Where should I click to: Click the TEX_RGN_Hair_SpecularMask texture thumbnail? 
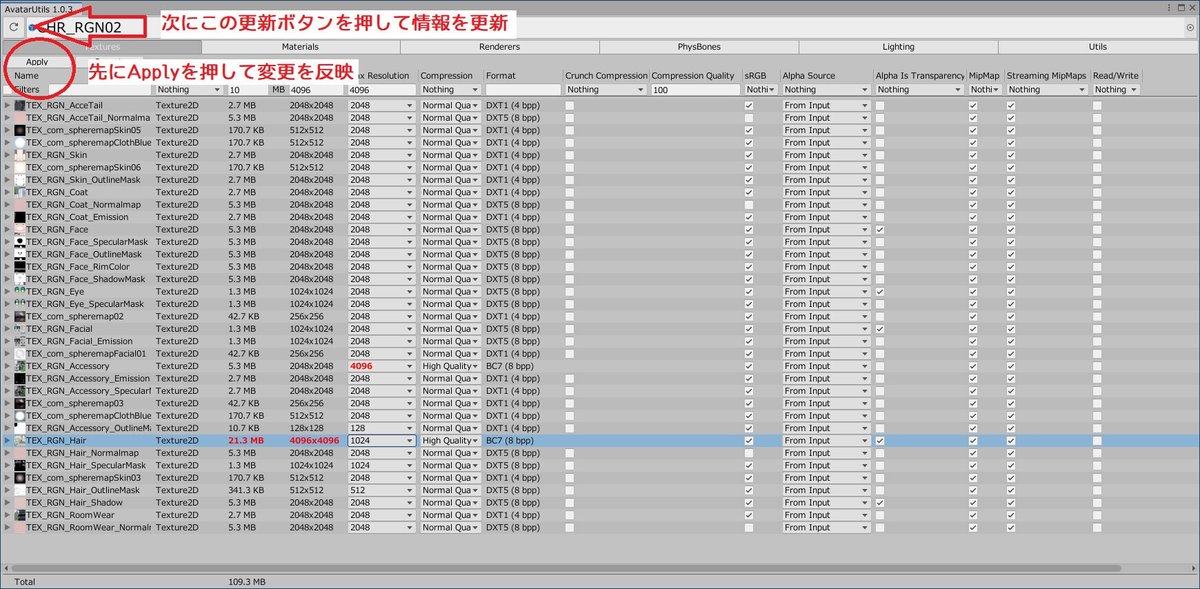(19, 465)
